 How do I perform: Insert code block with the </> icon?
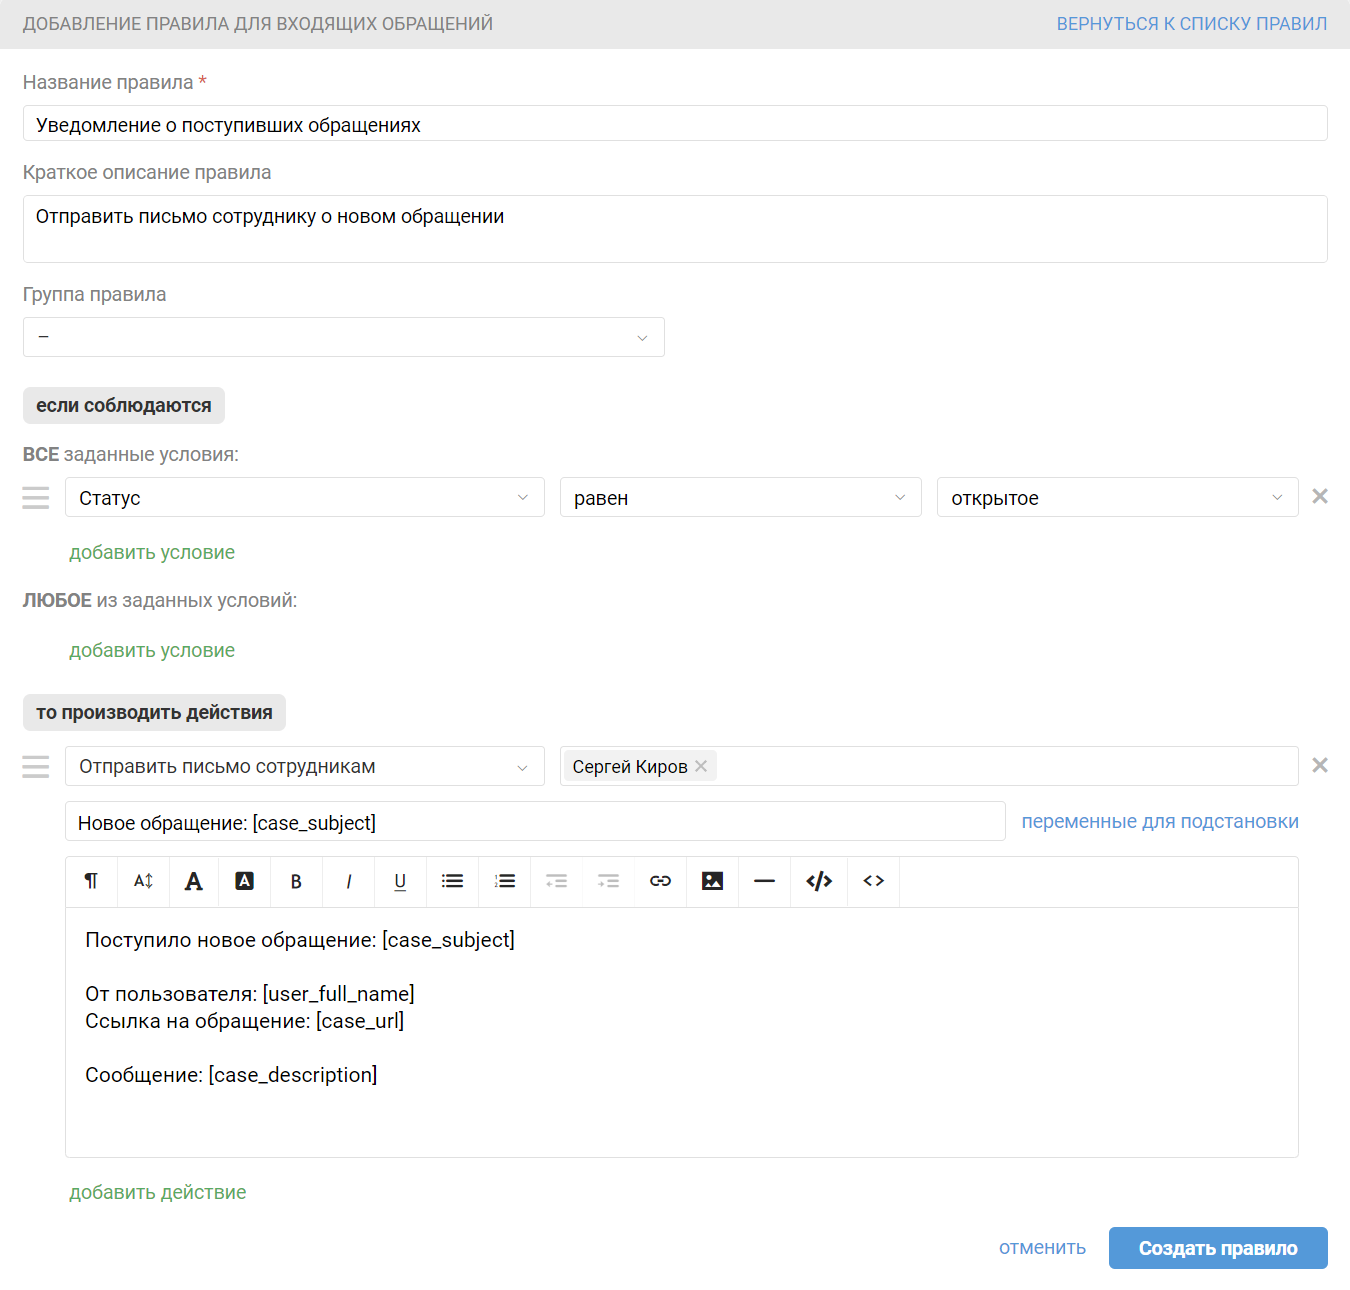pyautogui.click(x=819, y=881)
